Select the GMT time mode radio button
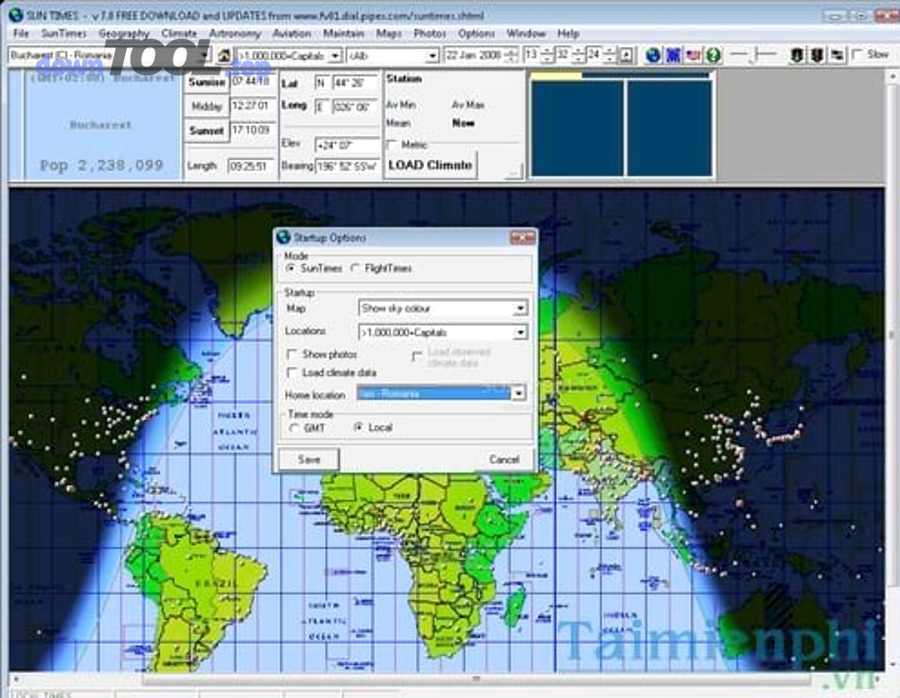The height and width of the screenshot is (698, 900). click(x=294, y=428)
